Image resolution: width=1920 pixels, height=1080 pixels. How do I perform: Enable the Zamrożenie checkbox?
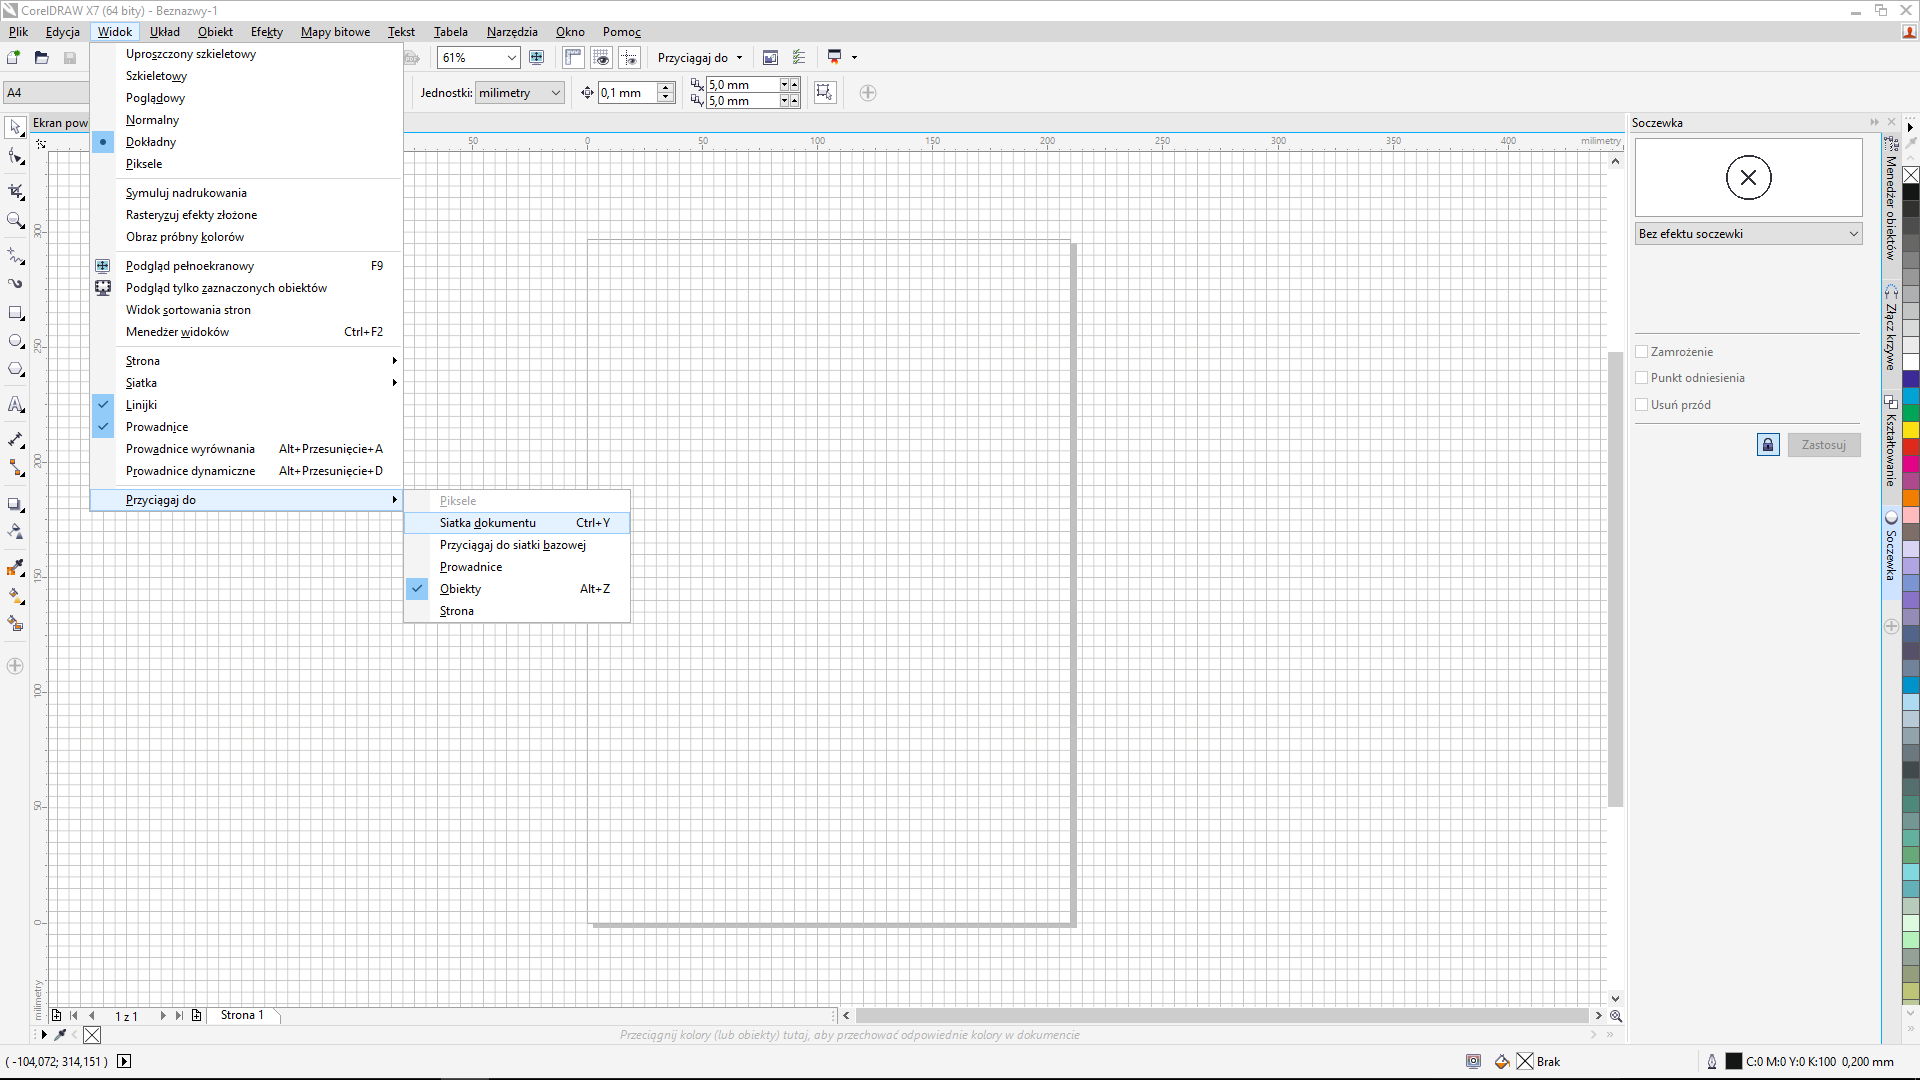point(1642,352)
